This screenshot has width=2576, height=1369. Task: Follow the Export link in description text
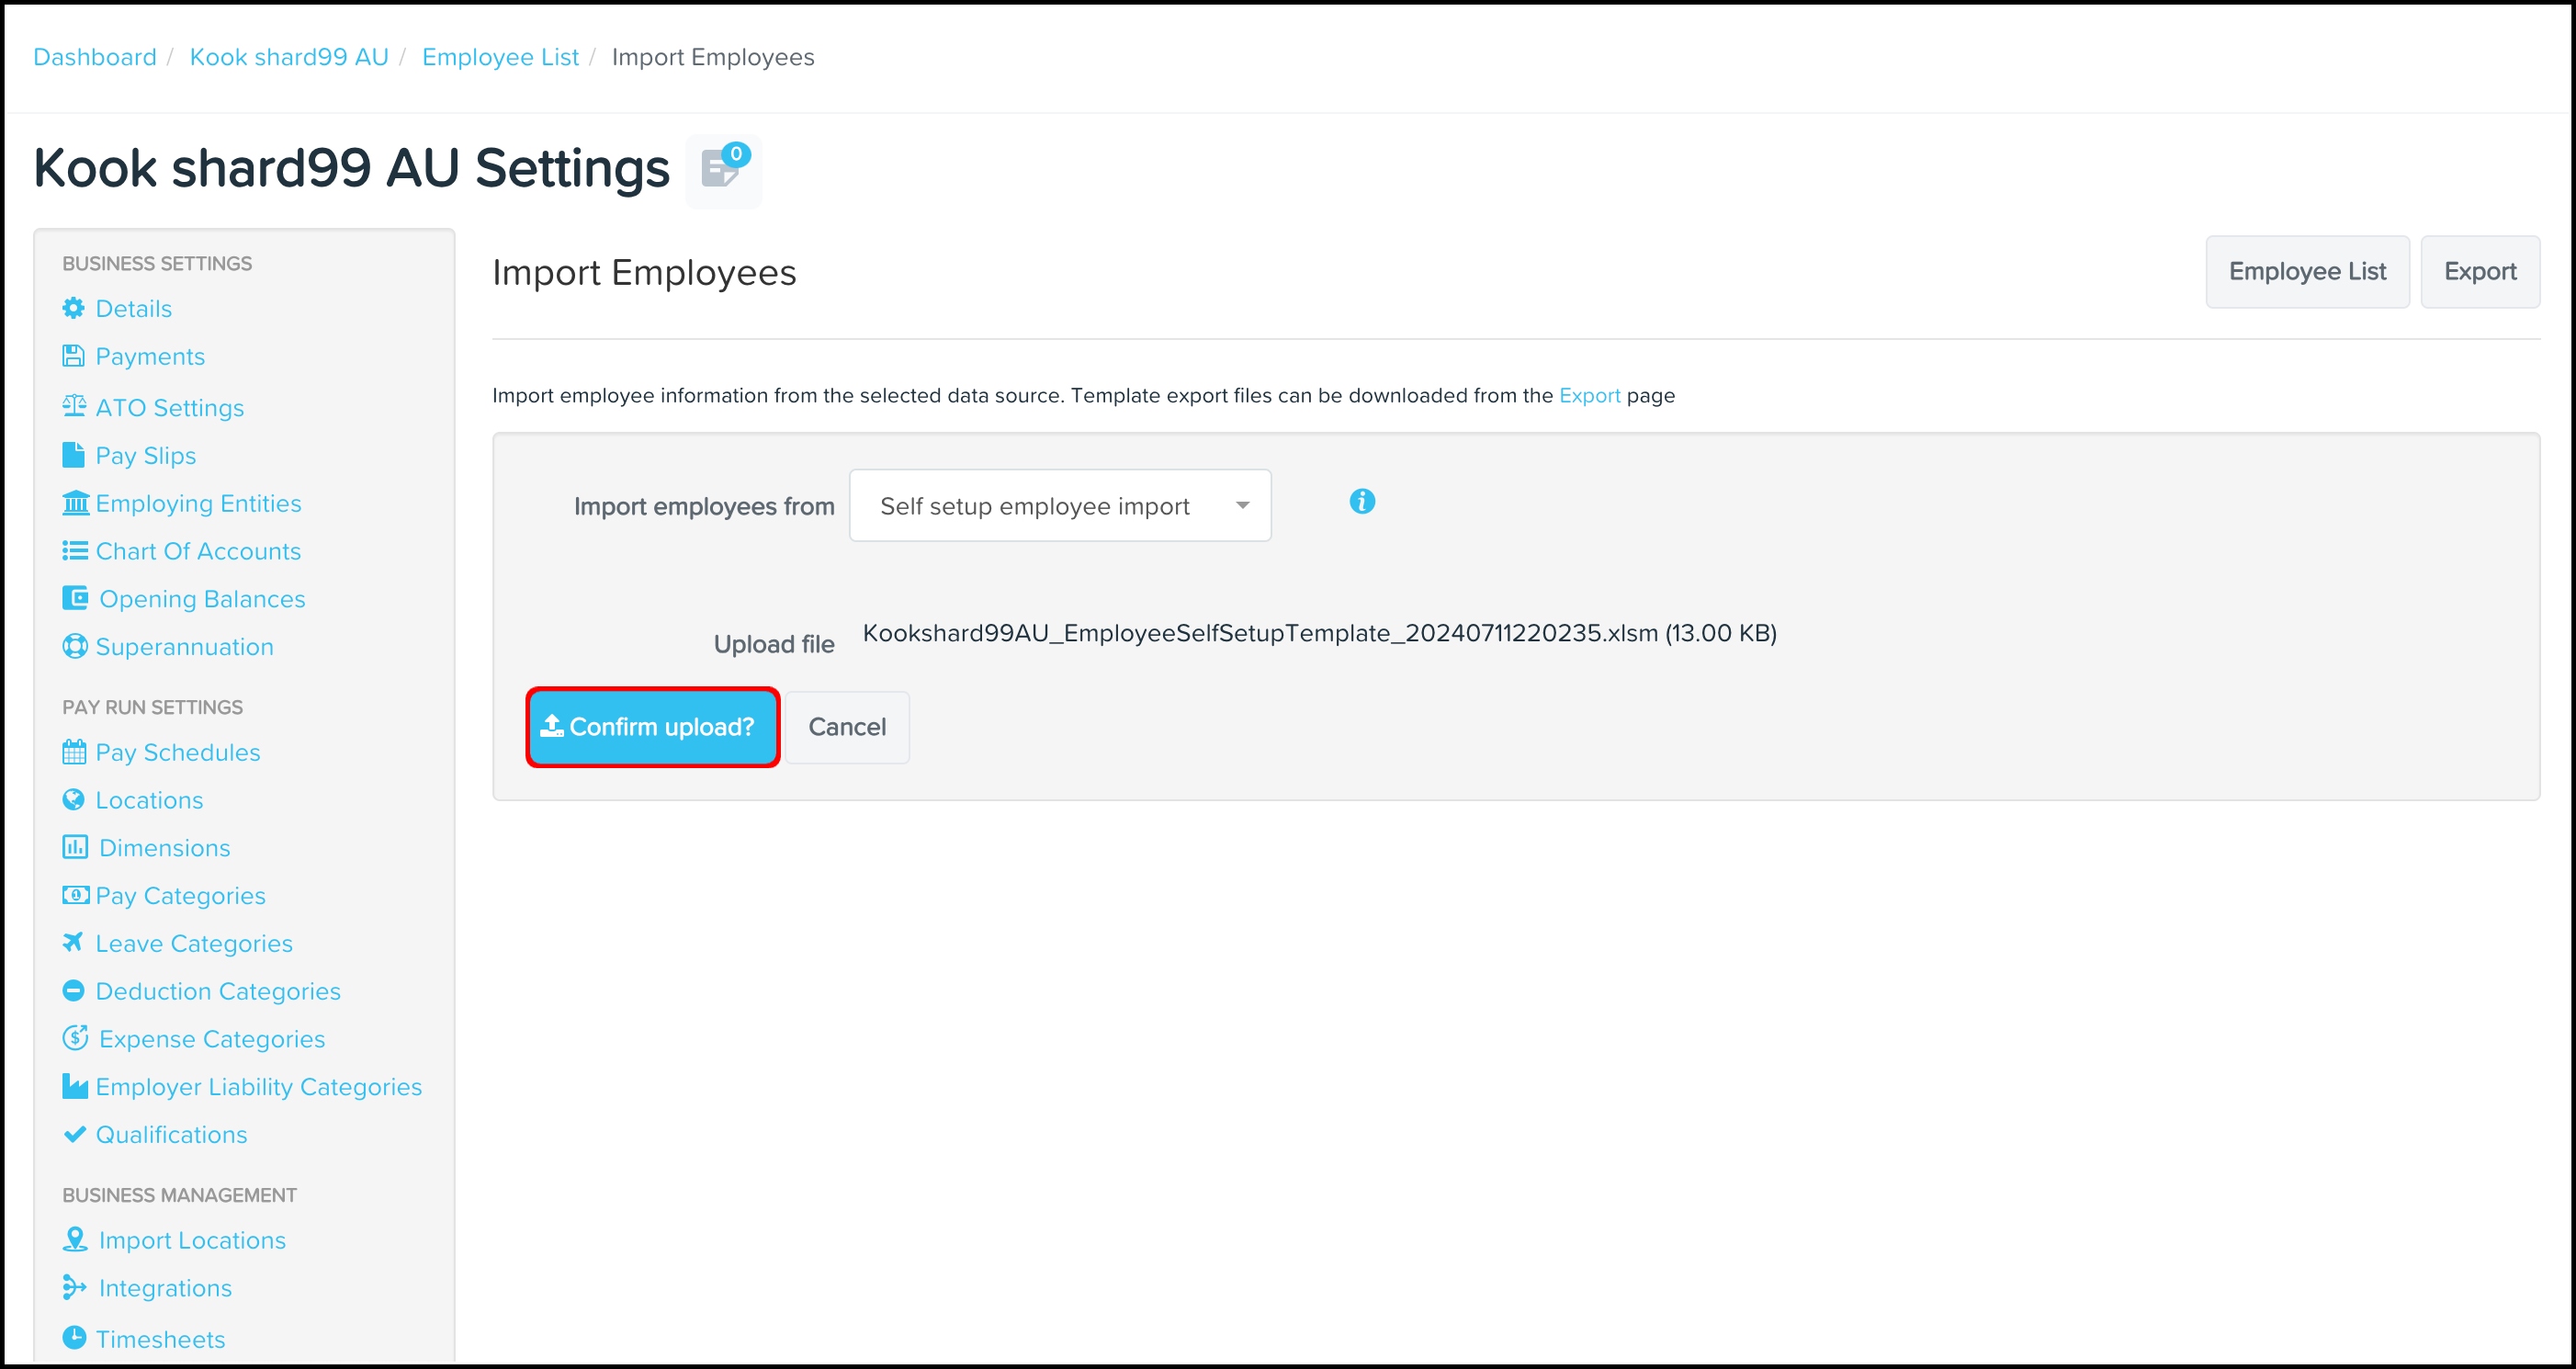tap(1589, 395)
